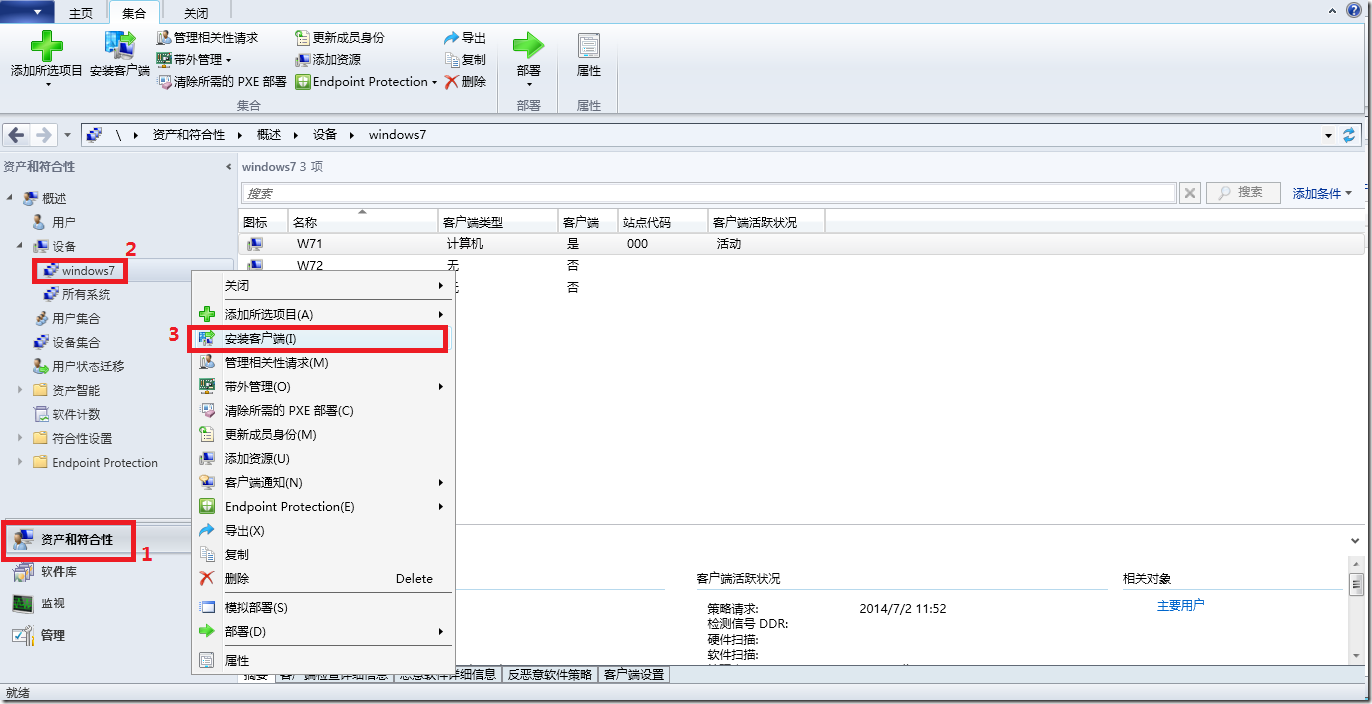Open 带外管理(O) context submenu
Image resolution: width=1372 pixels, height=704 pixels.
pos(321,386)
